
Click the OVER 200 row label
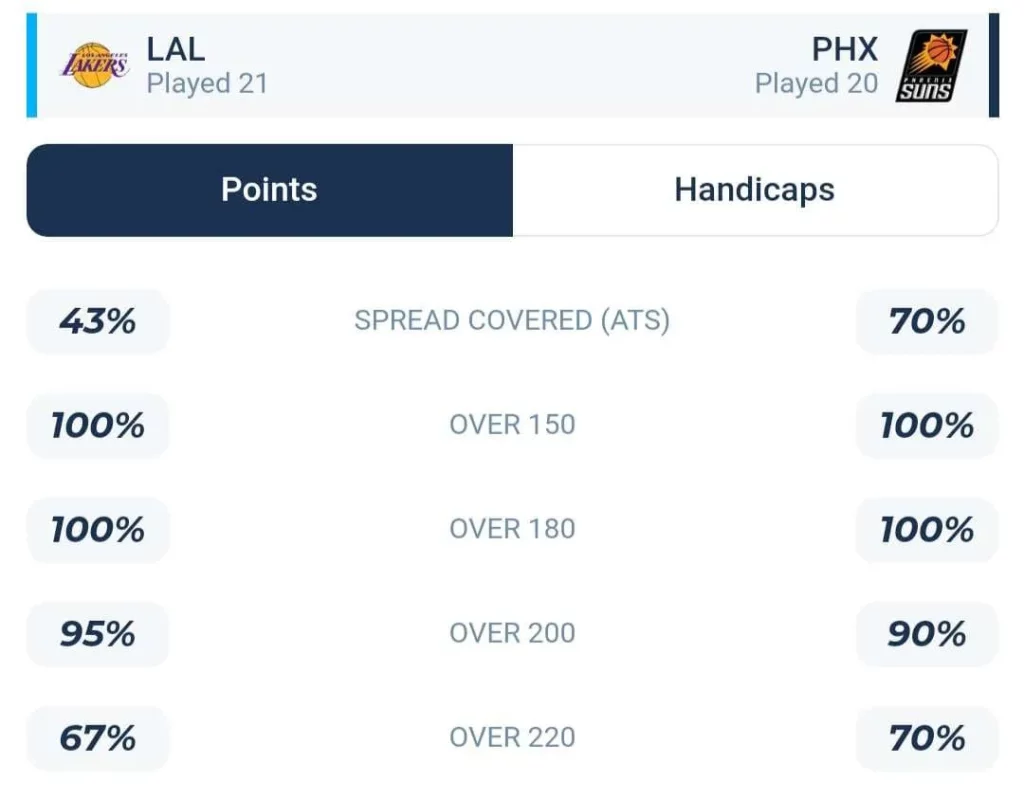[512, 633]
